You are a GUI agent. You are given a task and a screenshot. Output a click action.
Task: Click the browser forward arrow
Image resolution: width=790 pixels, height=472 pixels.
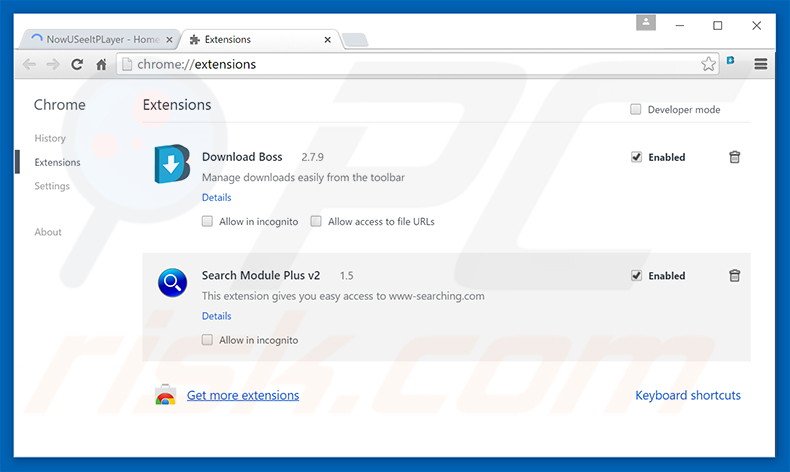(53, 64)
